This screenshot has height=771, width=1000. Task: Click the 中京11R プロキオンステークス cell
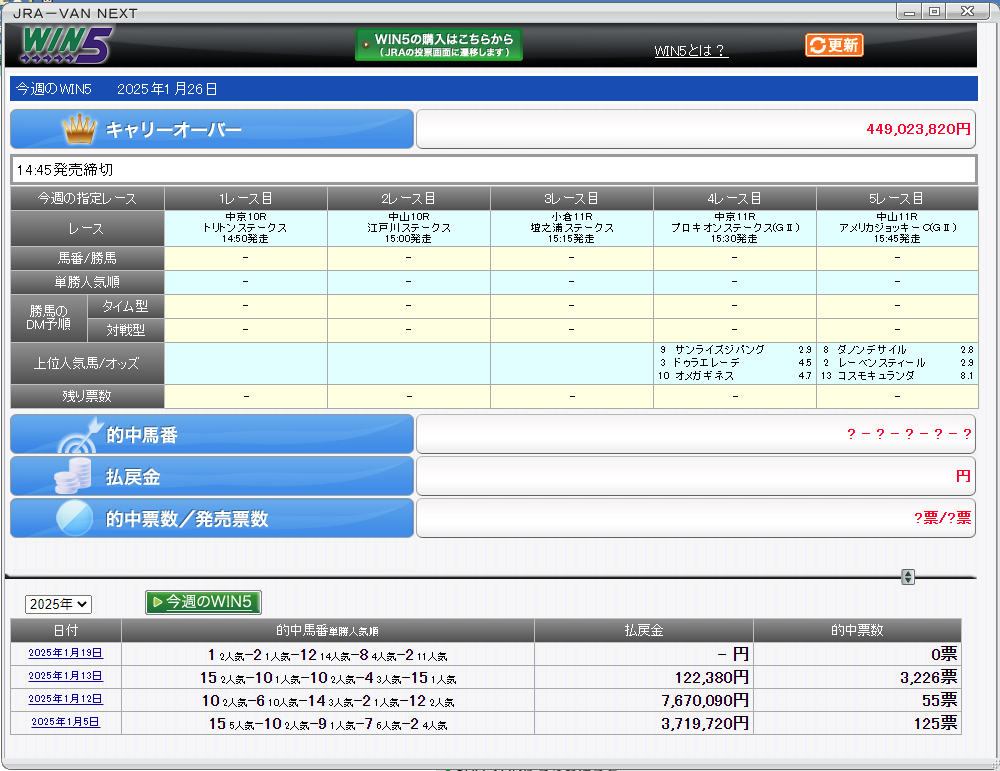735,228
